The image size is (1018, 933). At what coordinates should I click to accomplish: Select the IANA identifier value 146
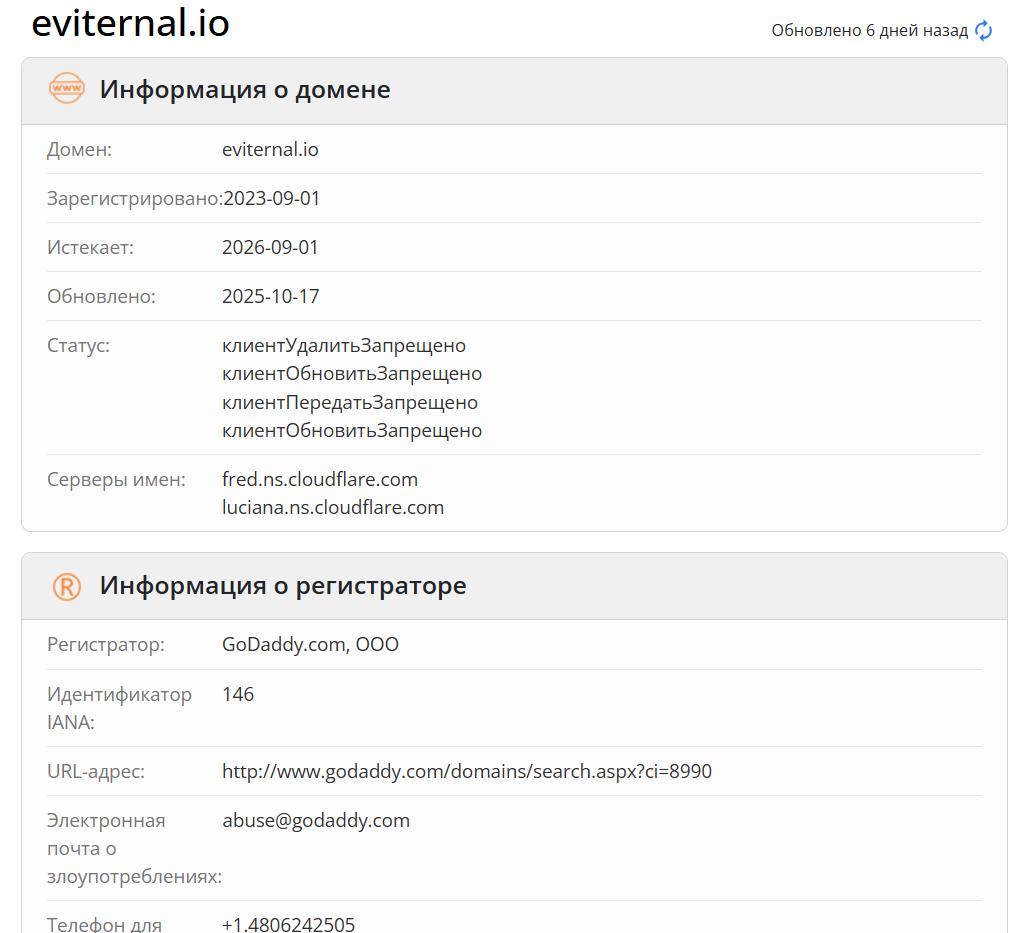click(x=239, y=693)
